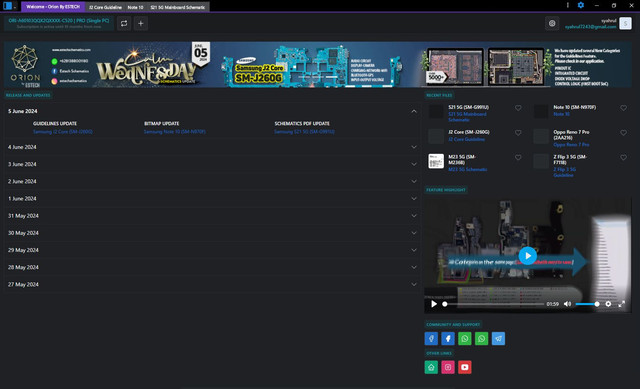The width and height of the screenshot is (640, 389).
Task: Favorite the J2 Core (SM-J260G) recent file
Action: point(518,133)
